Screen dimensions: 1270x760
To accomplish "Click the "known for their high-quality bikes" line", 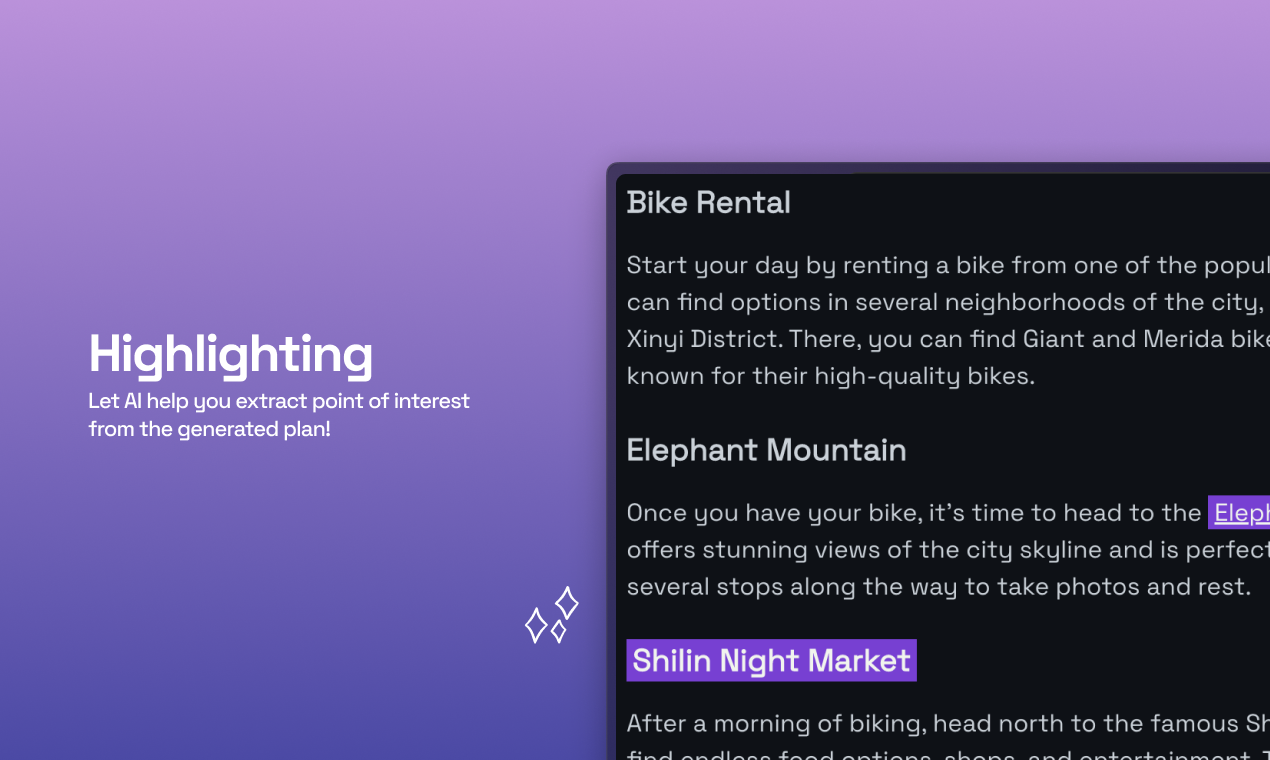I will pos(830,376).
